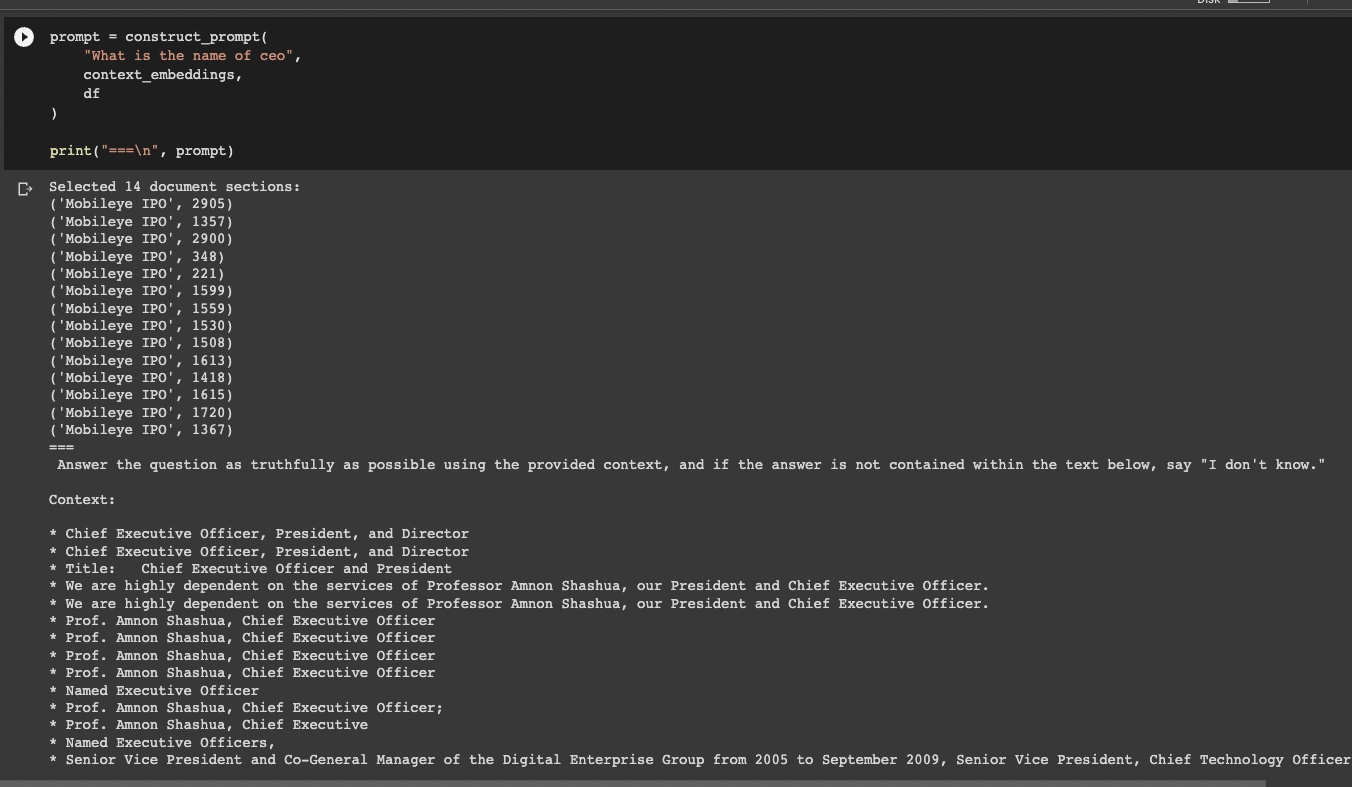Select output row ('Mobileye IPO', 2905)
Viewport: 1352px width, 787px height.
point(141,204)
